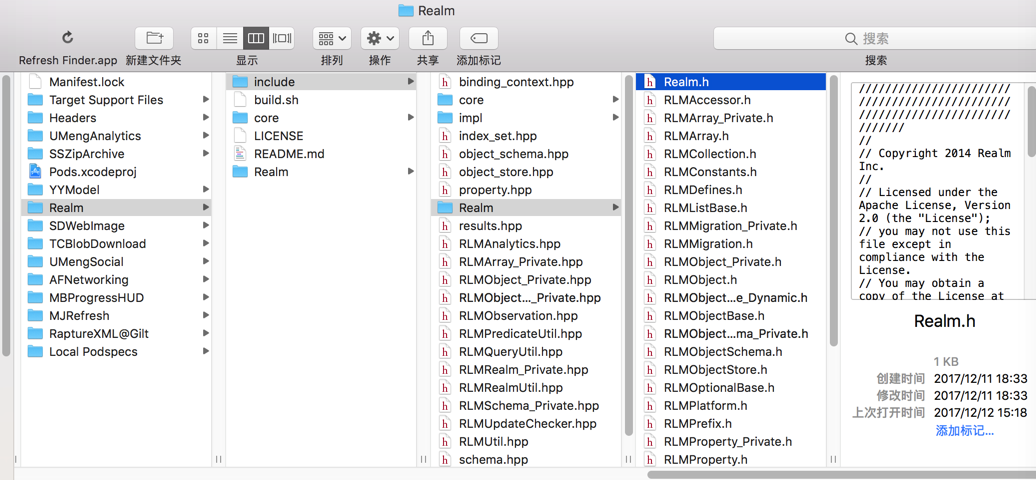
Task: Expand Target Support Files via its arrow
Action: [206, 100]
